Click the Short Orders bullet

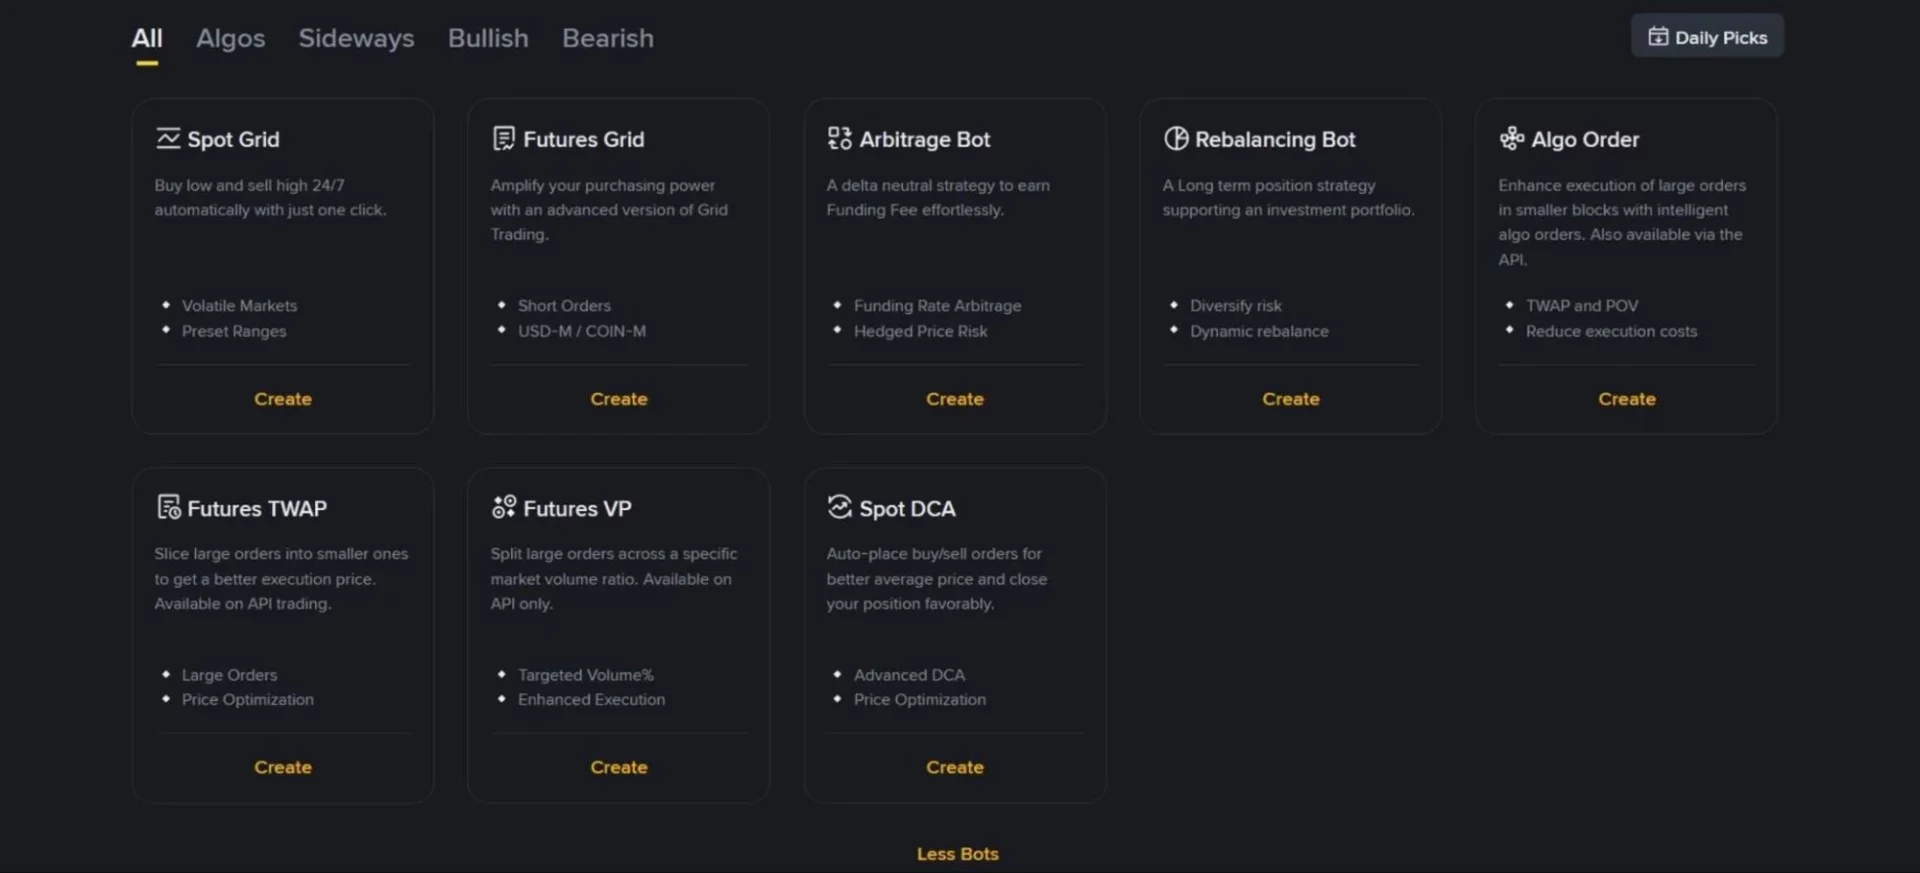[x=564, y=305]
